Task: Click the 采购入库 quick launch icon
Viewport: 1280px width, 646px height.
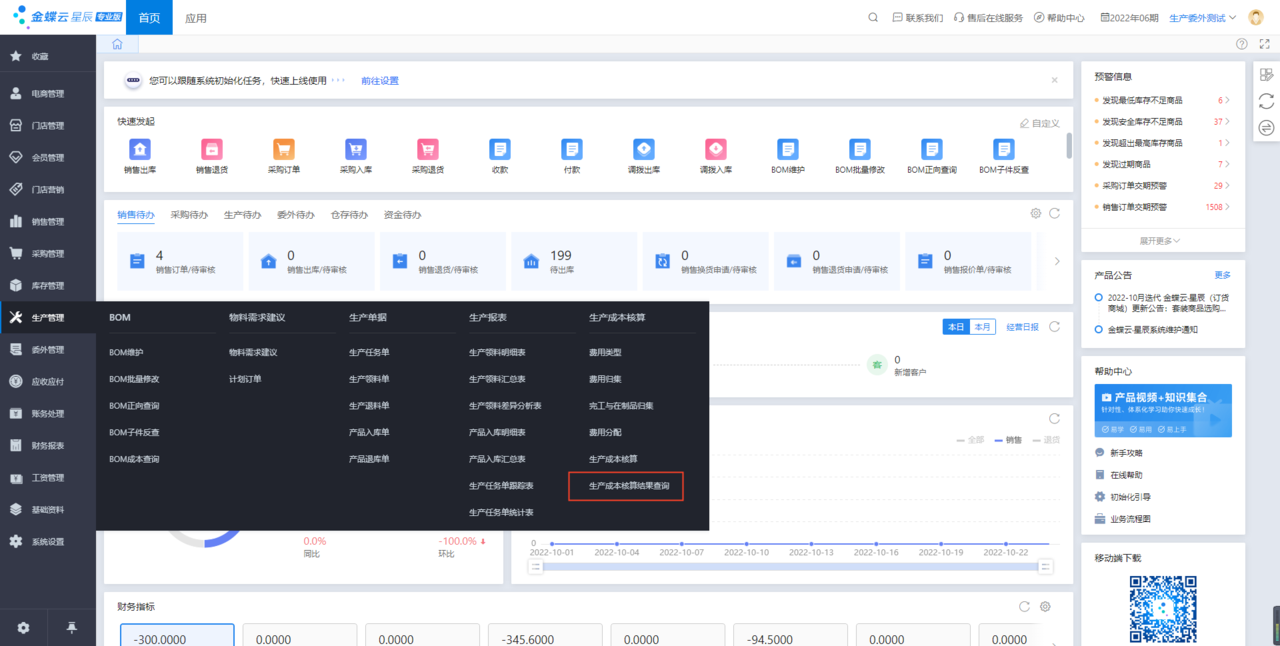Action: pyautogui.click(x=355, y=149)
